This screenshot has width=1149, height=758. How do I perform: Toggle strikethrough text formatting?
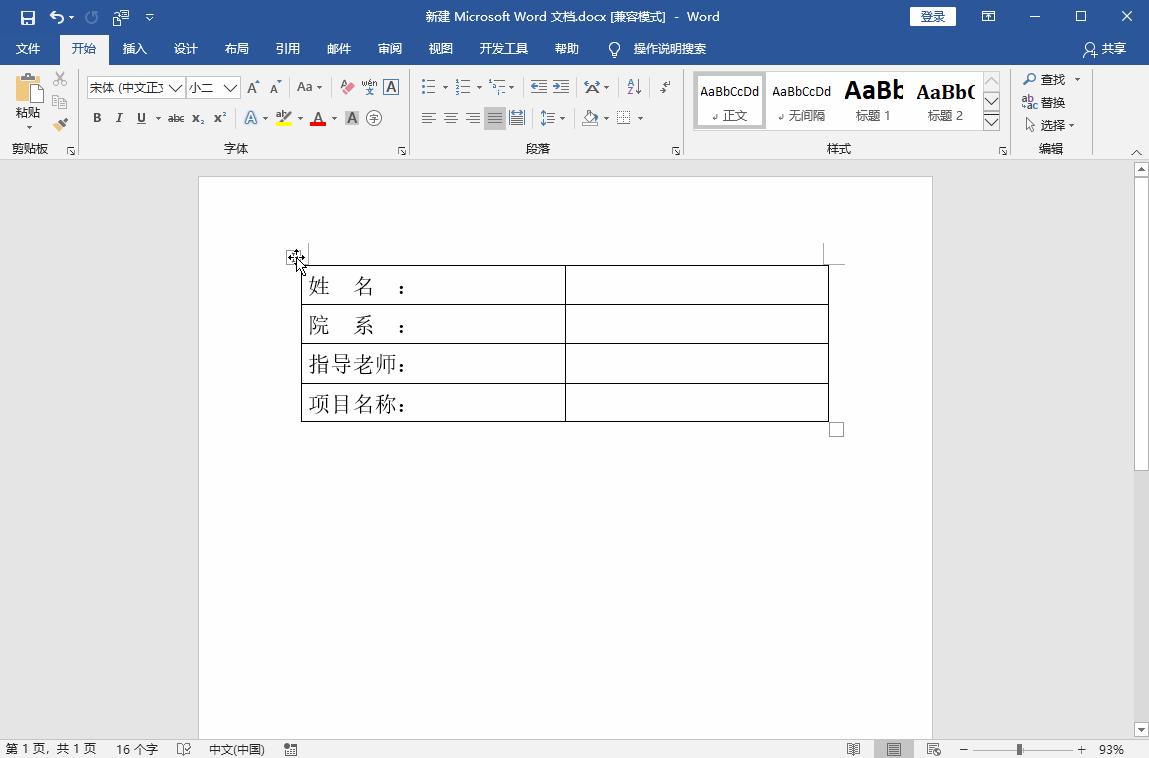click(x=175, y=118)
